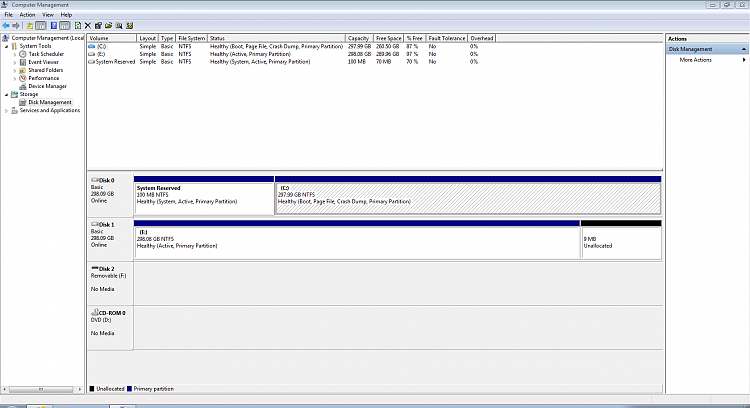The image size is (750, 408).
Task: Select the Event Viewer icon
Action: click(x=22, y=62)
